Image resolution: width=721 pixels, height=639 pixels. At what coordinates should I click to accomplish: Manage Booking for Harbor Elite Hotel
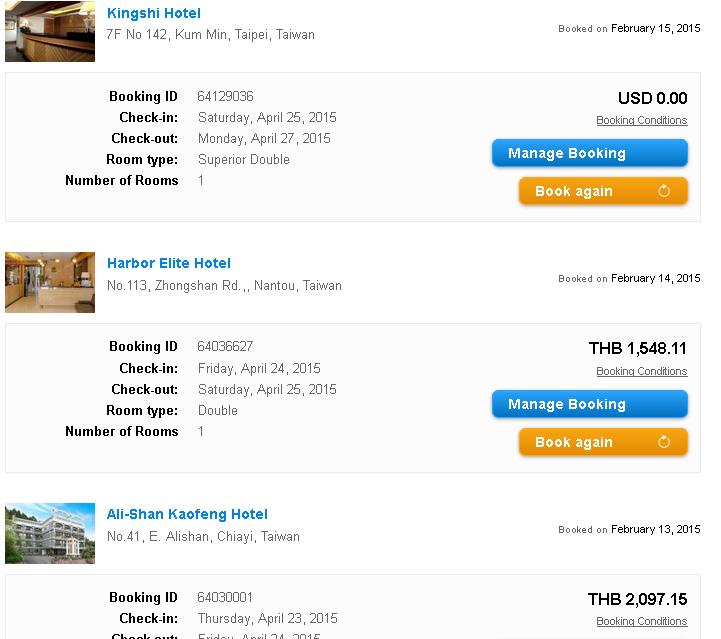[589, 404]
